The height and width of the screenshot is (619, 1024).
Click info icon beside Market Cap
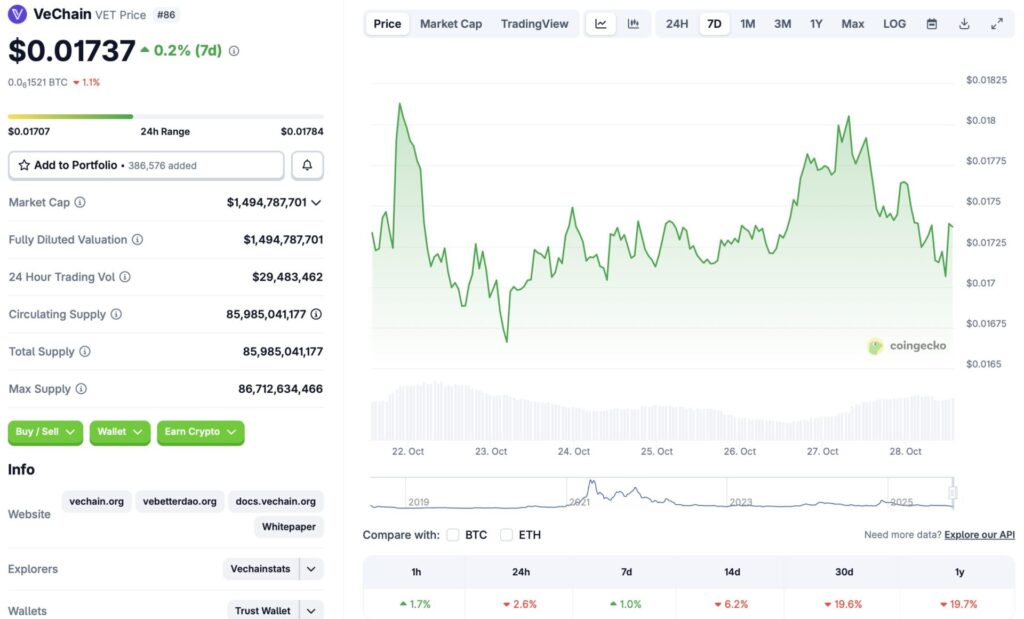click(80, 202)
